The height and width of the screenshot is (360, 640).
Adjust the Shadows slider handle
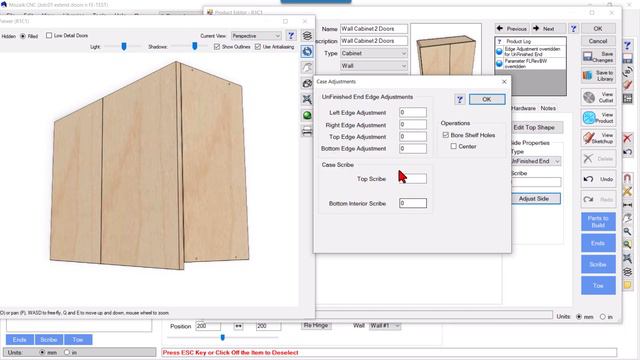(x=195, y=47)
